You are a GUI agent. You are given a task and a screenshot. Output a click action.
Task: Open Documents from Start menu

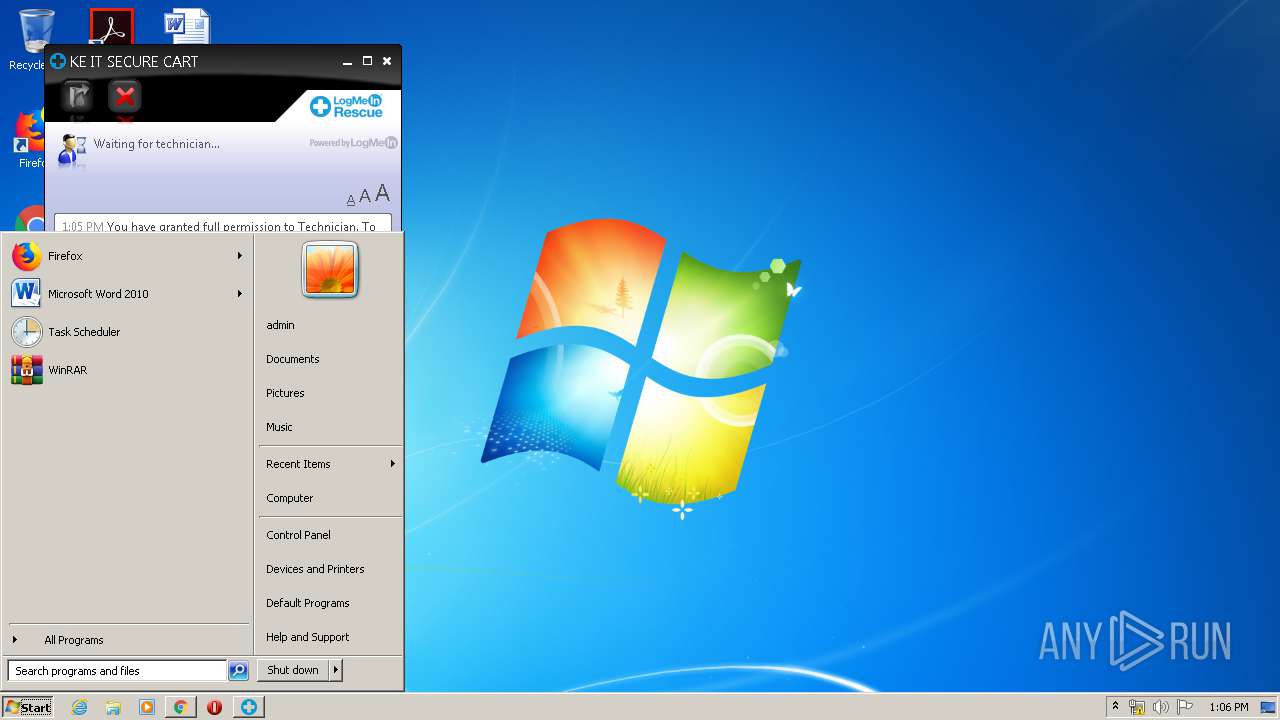click(330, 359)
